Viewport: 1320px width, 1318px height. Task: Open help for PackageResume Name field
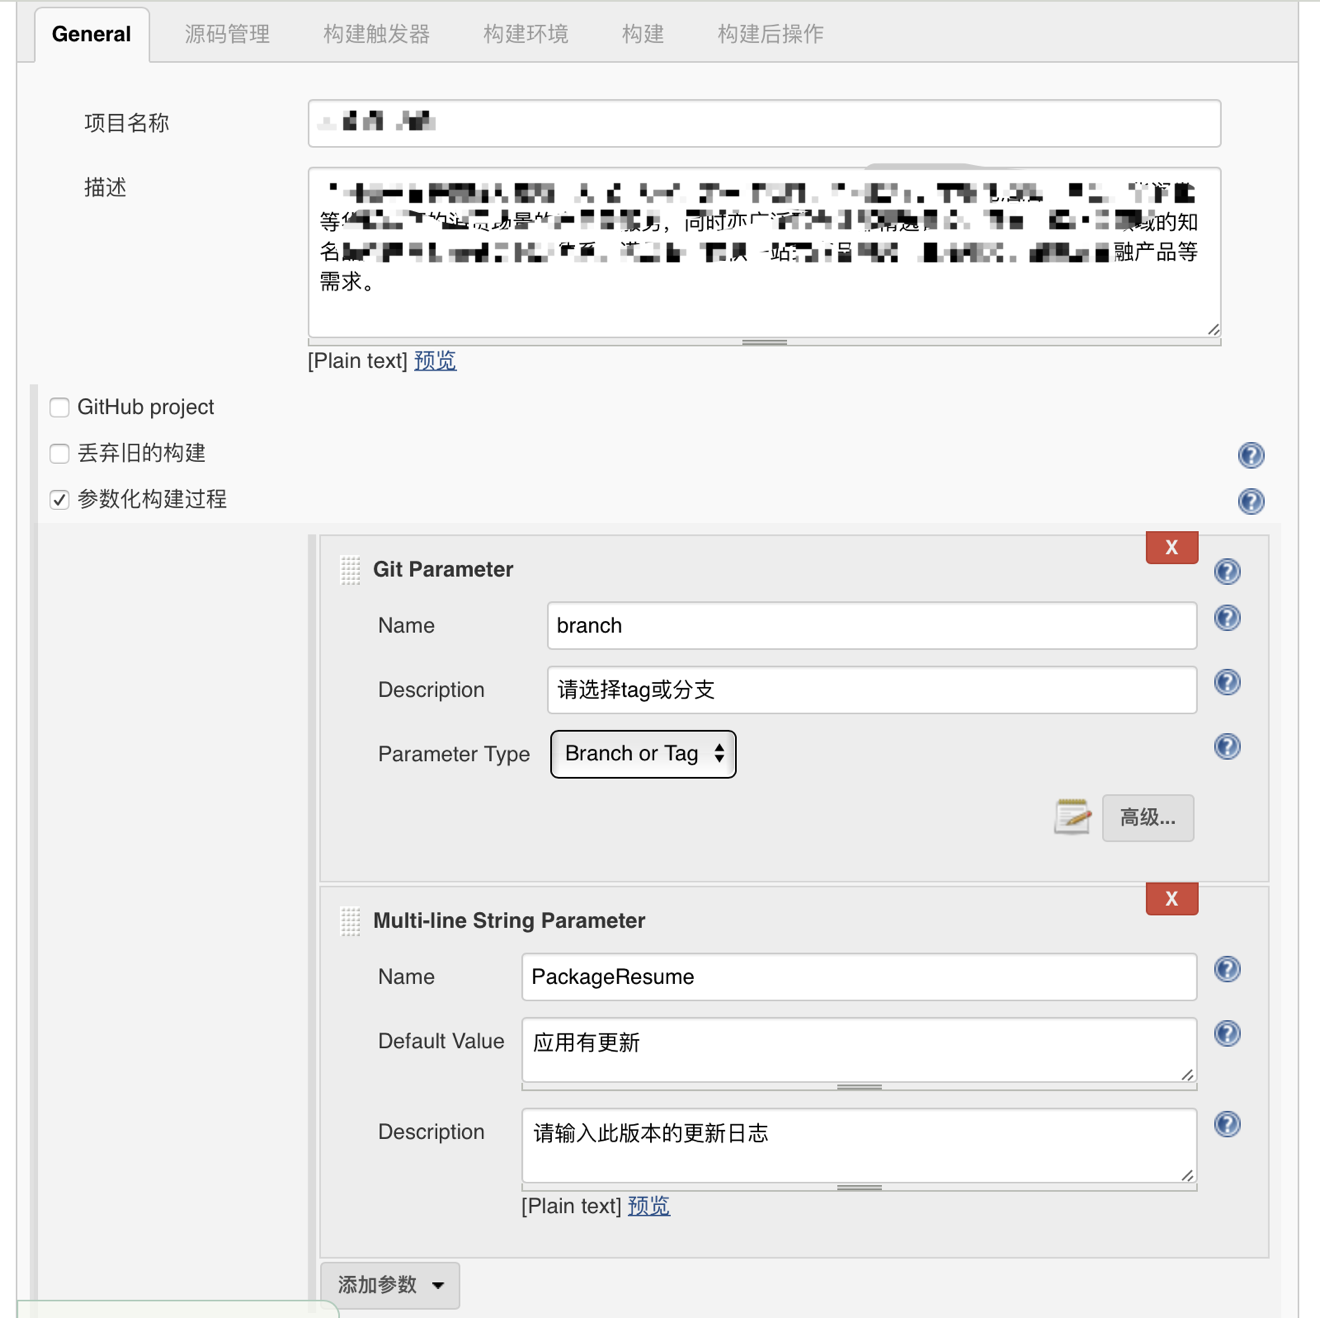point(1227,969)
